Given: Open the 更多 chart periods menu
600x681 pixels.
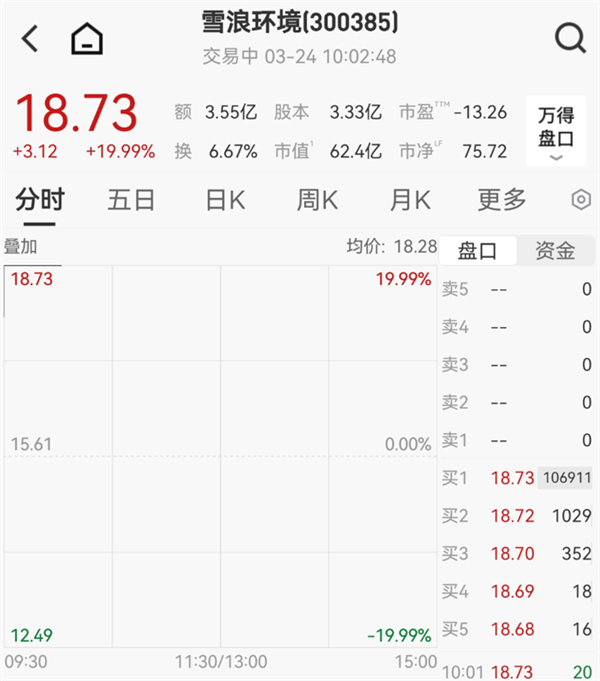Looking at the screenshot, I should (x=501, y=200).
